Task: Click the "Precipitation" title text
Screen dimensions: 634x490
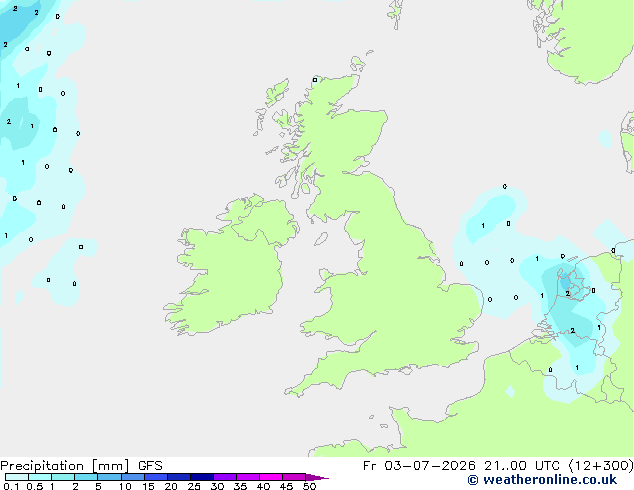Action: [x=42, y=466]
